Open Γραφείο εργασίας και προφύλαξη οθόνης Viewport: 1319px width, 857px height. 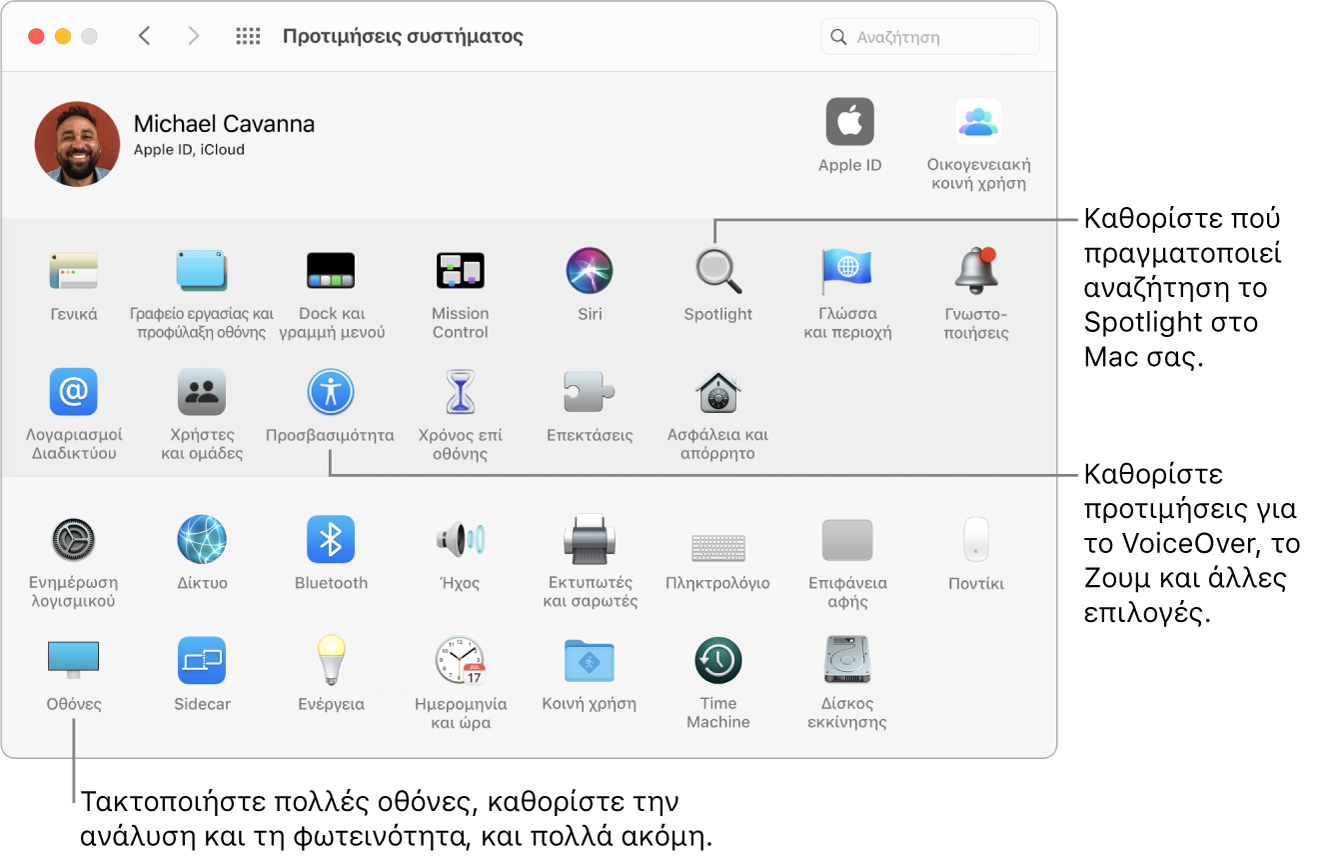[202, 271]
